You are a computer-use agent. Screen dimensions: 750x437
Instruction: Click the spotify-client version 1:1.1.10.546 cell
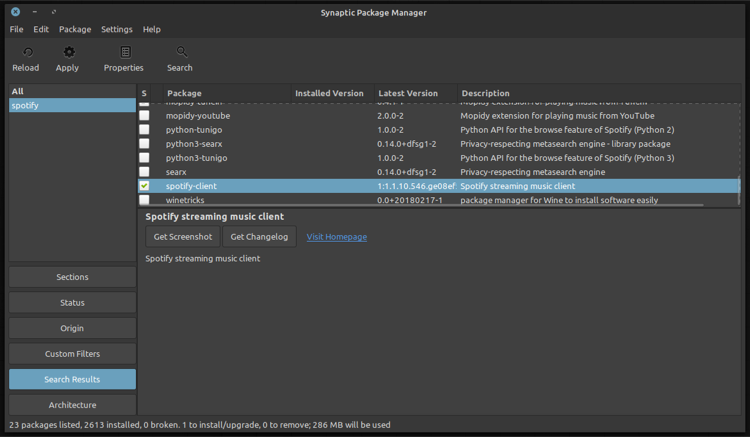(416, 186)
